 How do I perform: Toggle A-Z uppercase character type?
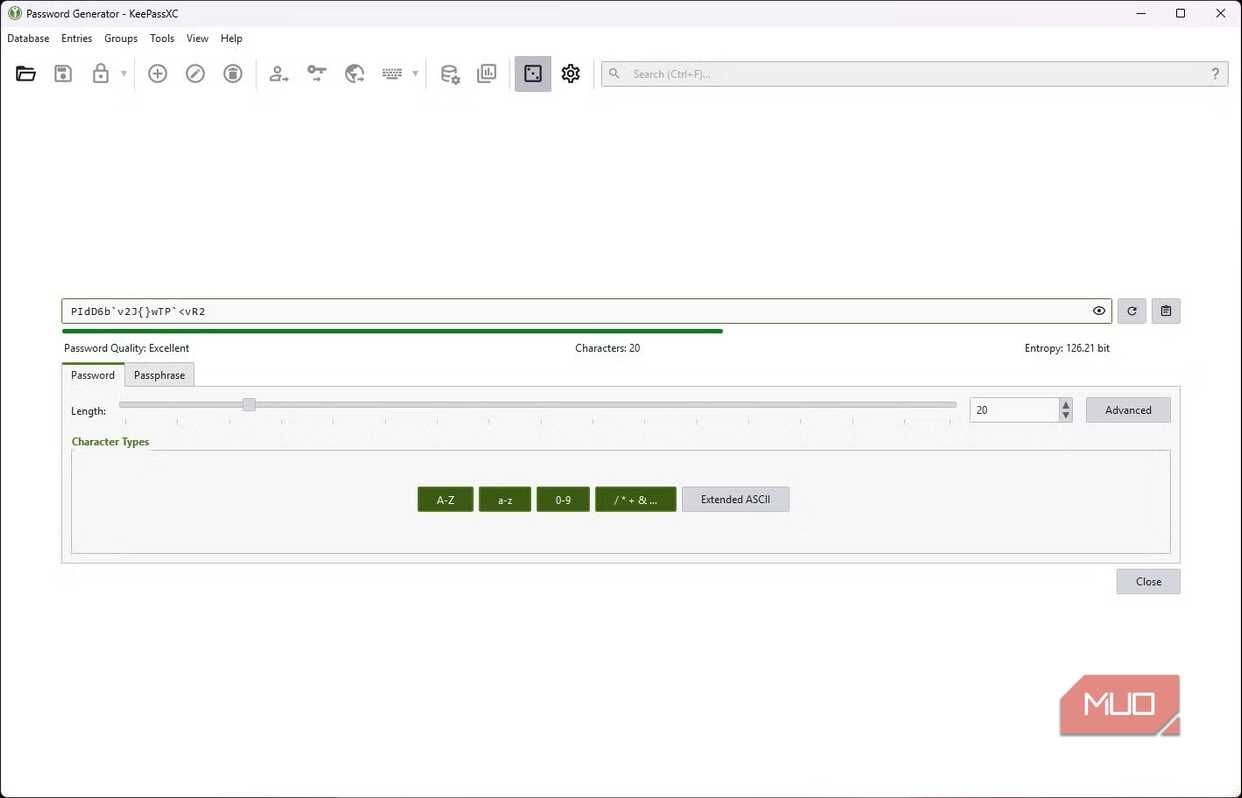[x=445, y=499]
